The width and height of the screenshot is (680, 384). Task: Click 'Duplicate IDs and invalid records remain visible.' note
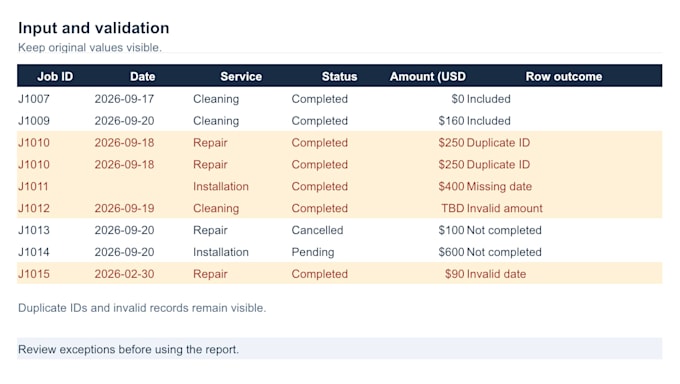(x=142, y=308)
